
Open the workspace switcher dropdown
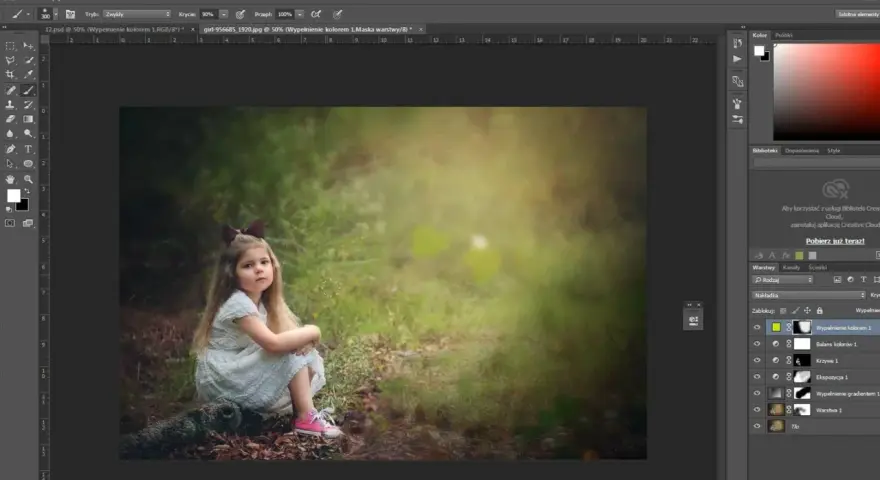click(x=857, y=14)
